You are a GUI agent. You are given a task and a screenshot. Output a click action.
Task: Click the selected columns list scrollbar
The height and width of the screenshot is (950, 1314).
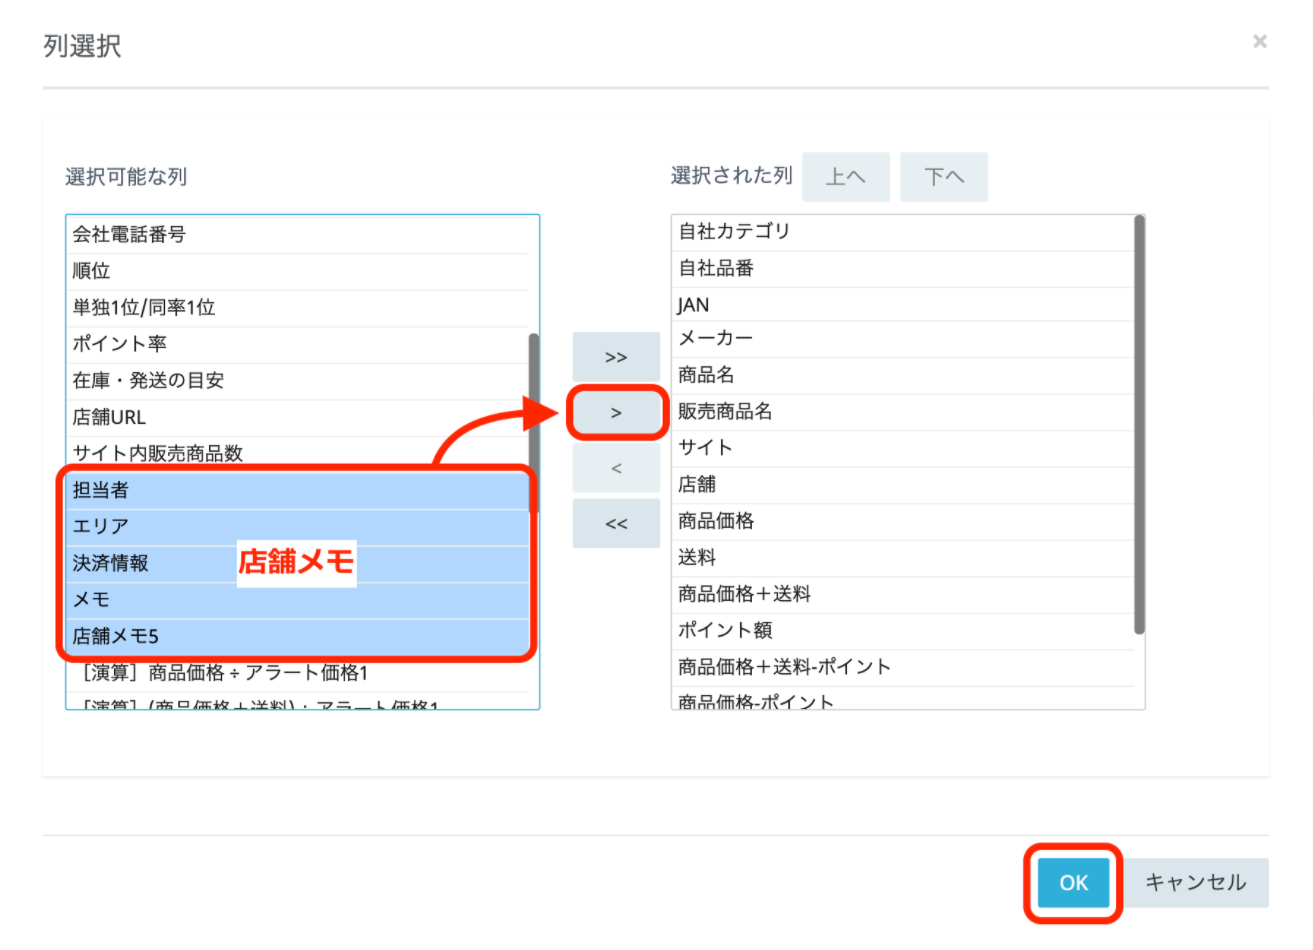[x=1139, y=425]
